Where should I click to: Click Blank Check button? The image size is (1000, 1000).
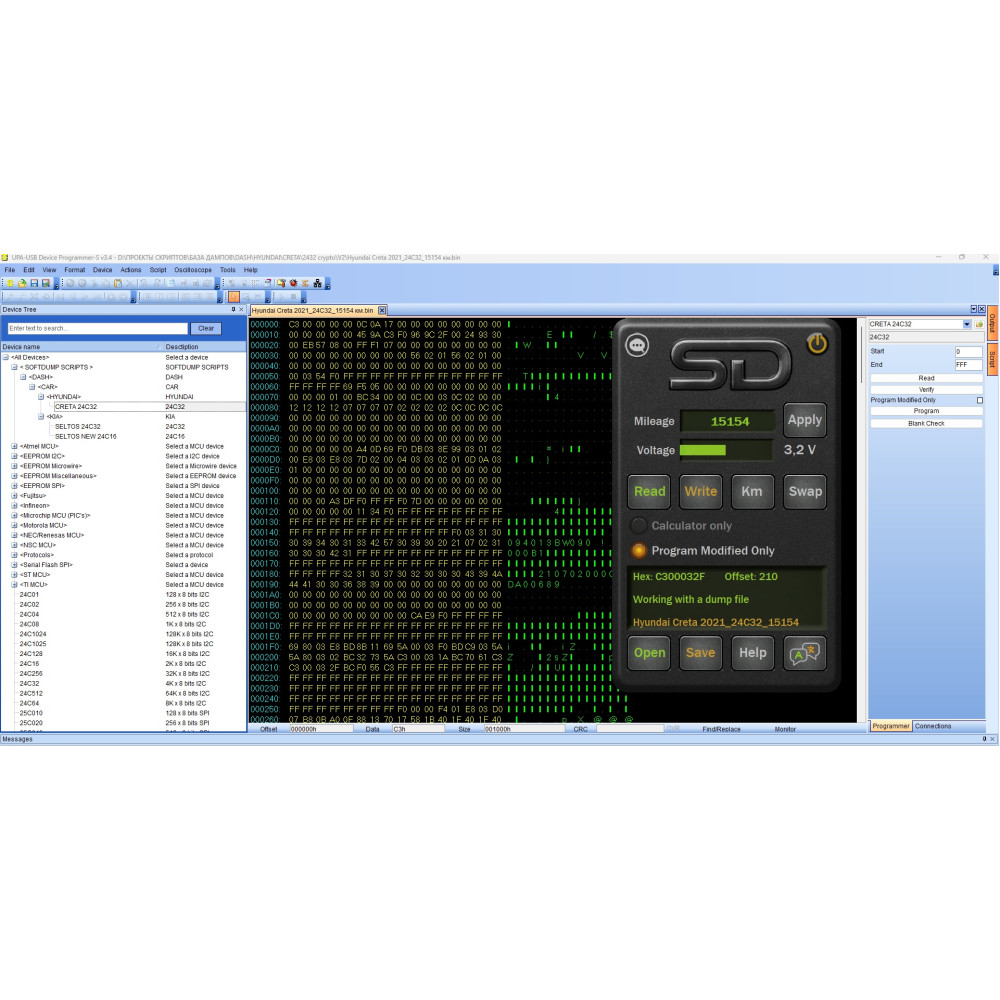pos(926,423)
